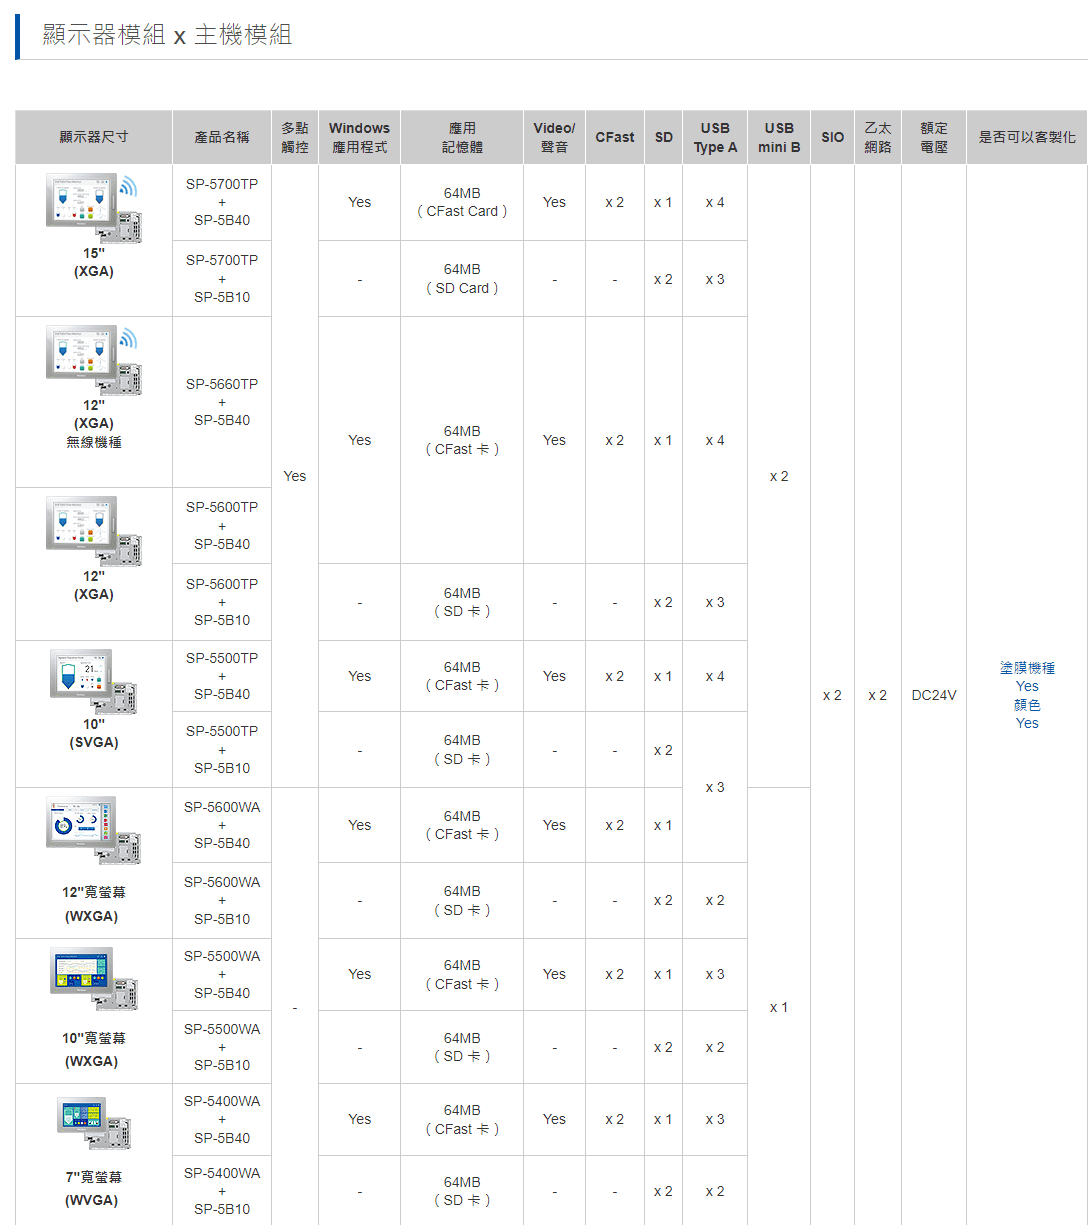Click the SP-5600WA + SP-5B40 product name

point(222,825)
